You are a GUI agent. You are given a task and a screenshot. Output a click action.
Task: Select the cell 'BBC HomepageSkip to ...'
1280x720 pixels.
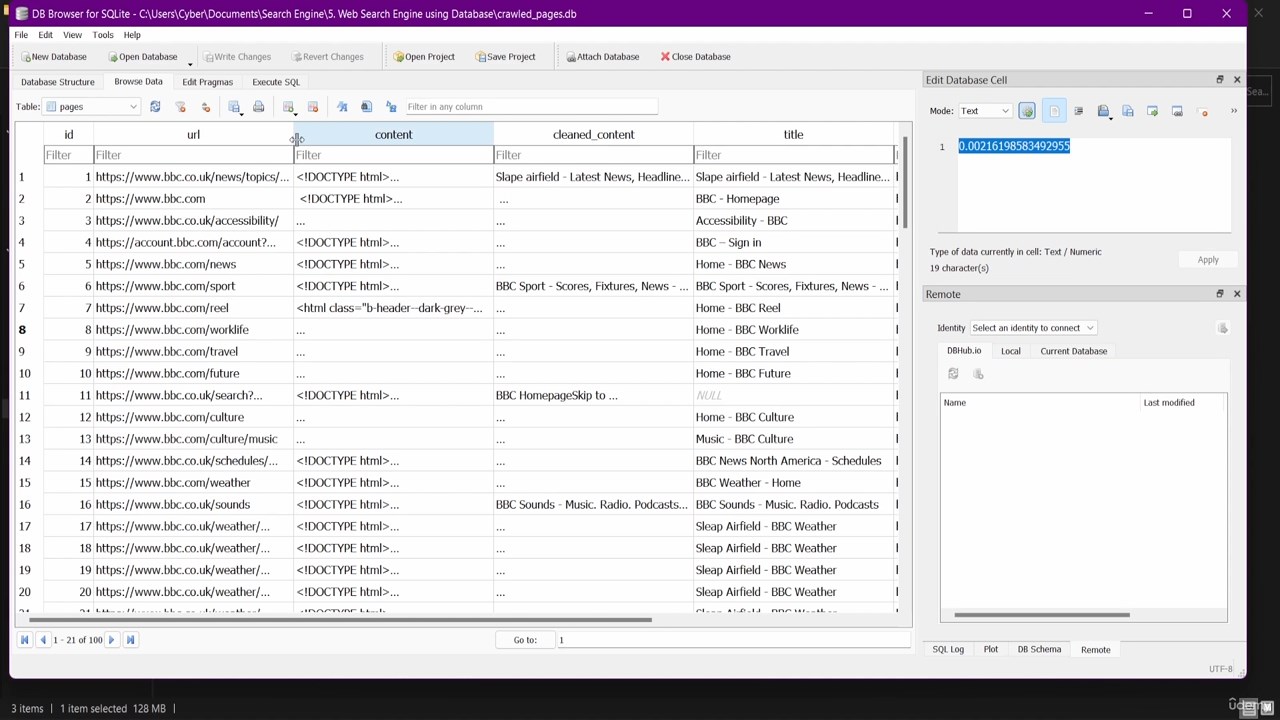pyautogui.click(x=593, y=395)
